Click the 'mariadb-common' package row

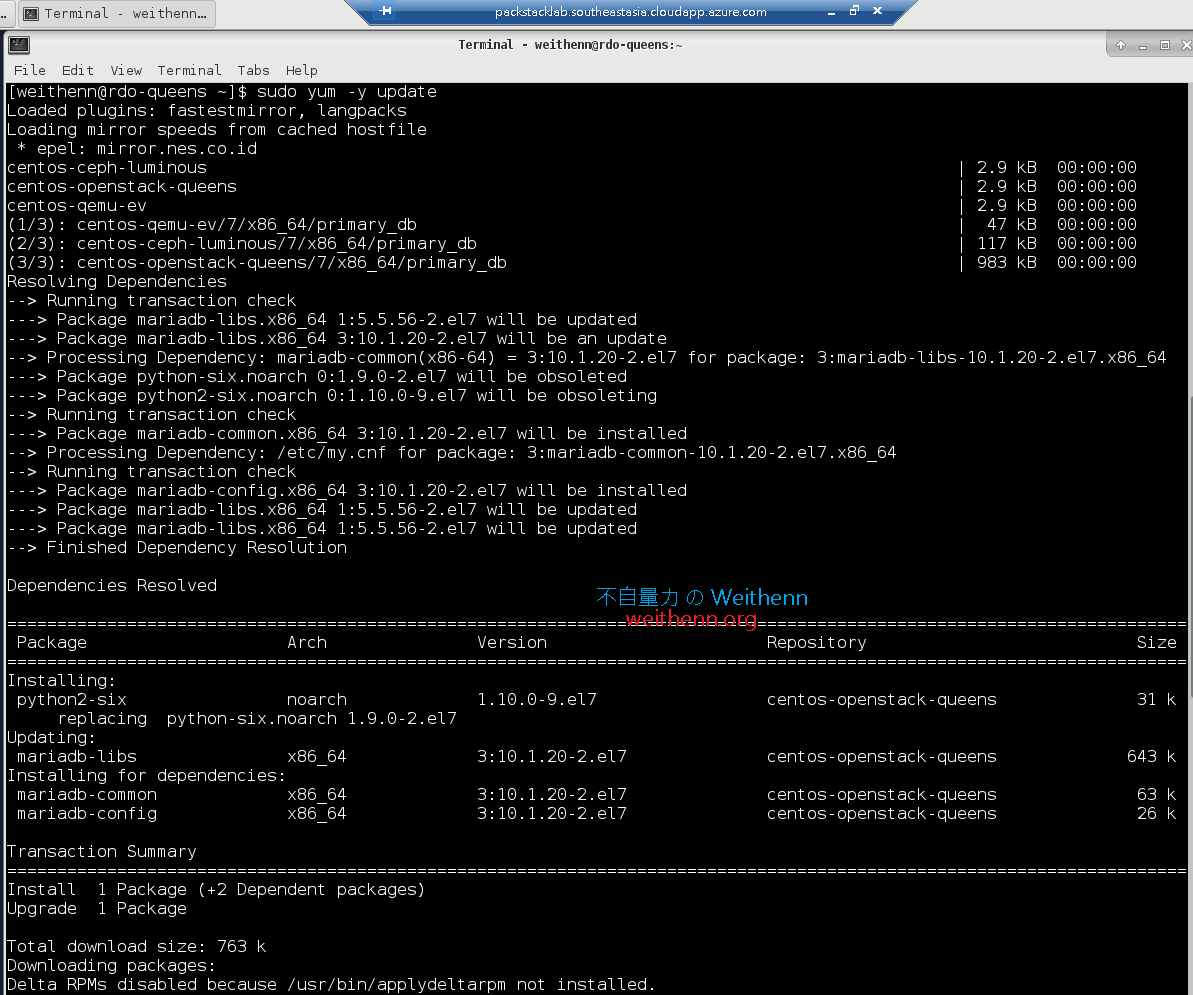595,795
